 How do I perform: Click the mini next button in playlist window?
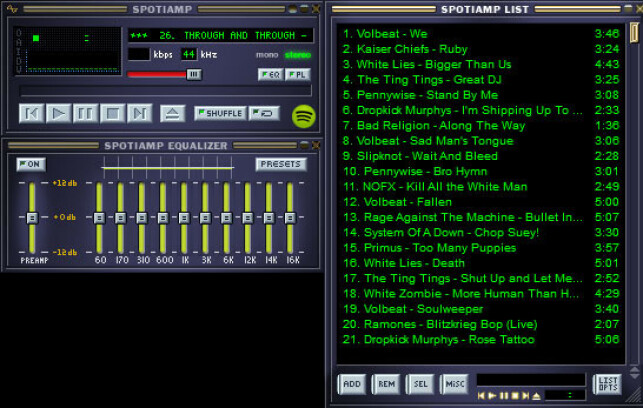coord(525,396)
